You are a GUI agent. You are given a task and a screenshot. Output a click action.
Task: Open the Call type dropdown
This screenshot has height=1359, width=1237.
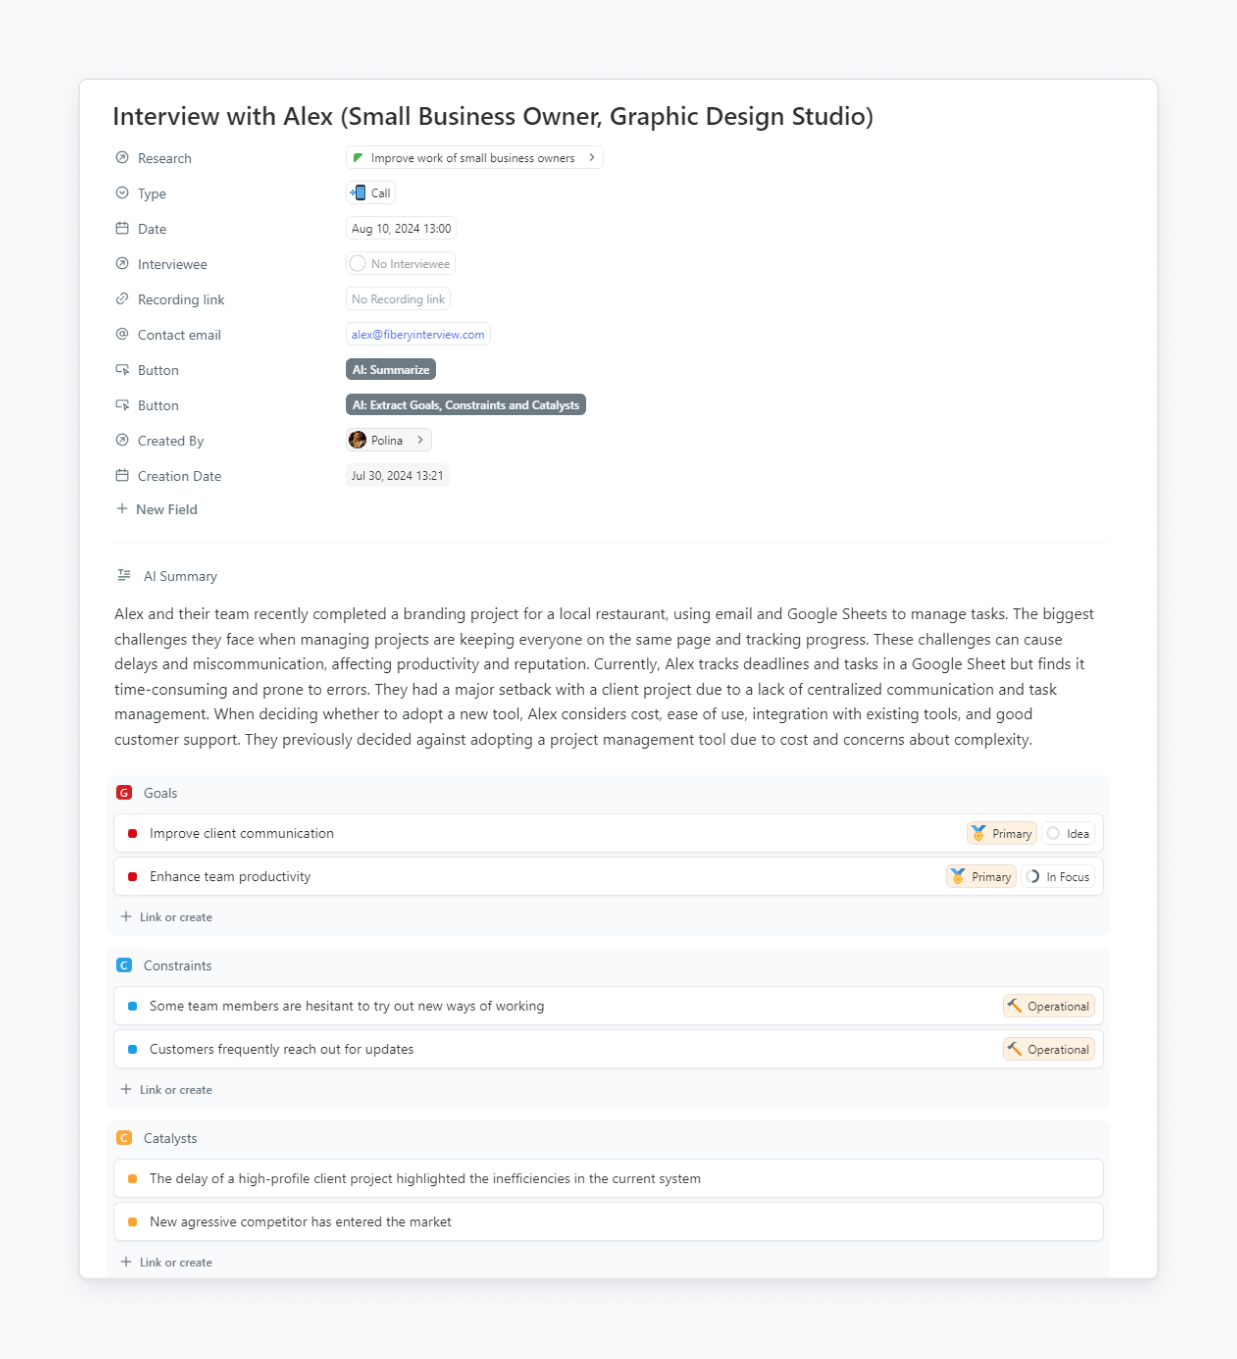click(371, 193)
